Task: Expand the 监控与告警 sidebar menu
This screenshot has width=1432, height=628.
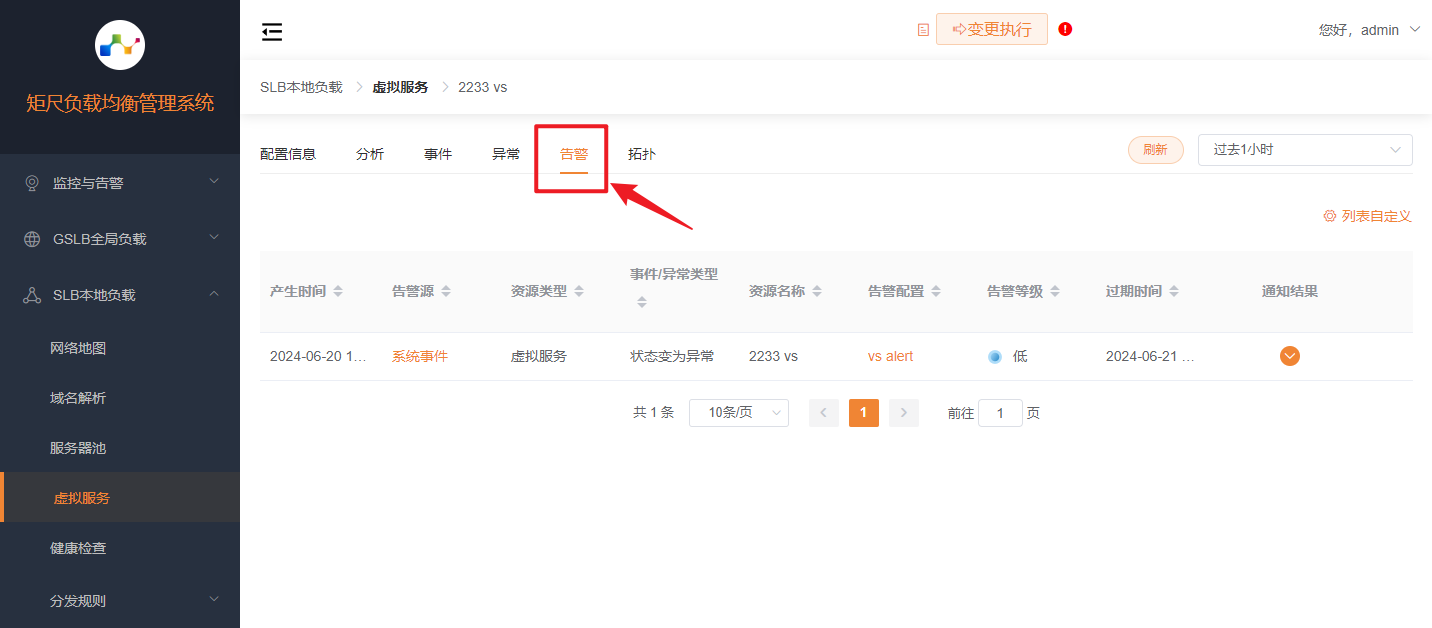Action: [120, 183]
